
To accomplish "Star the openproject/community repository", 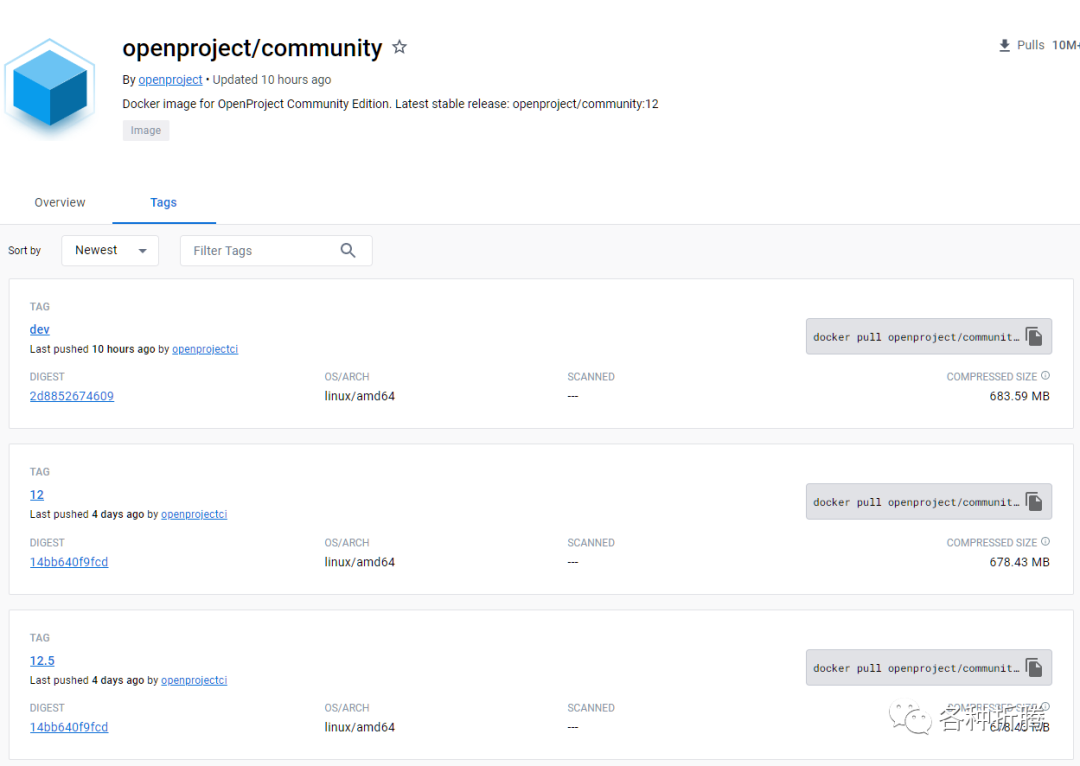I will (x=399, y=47).
